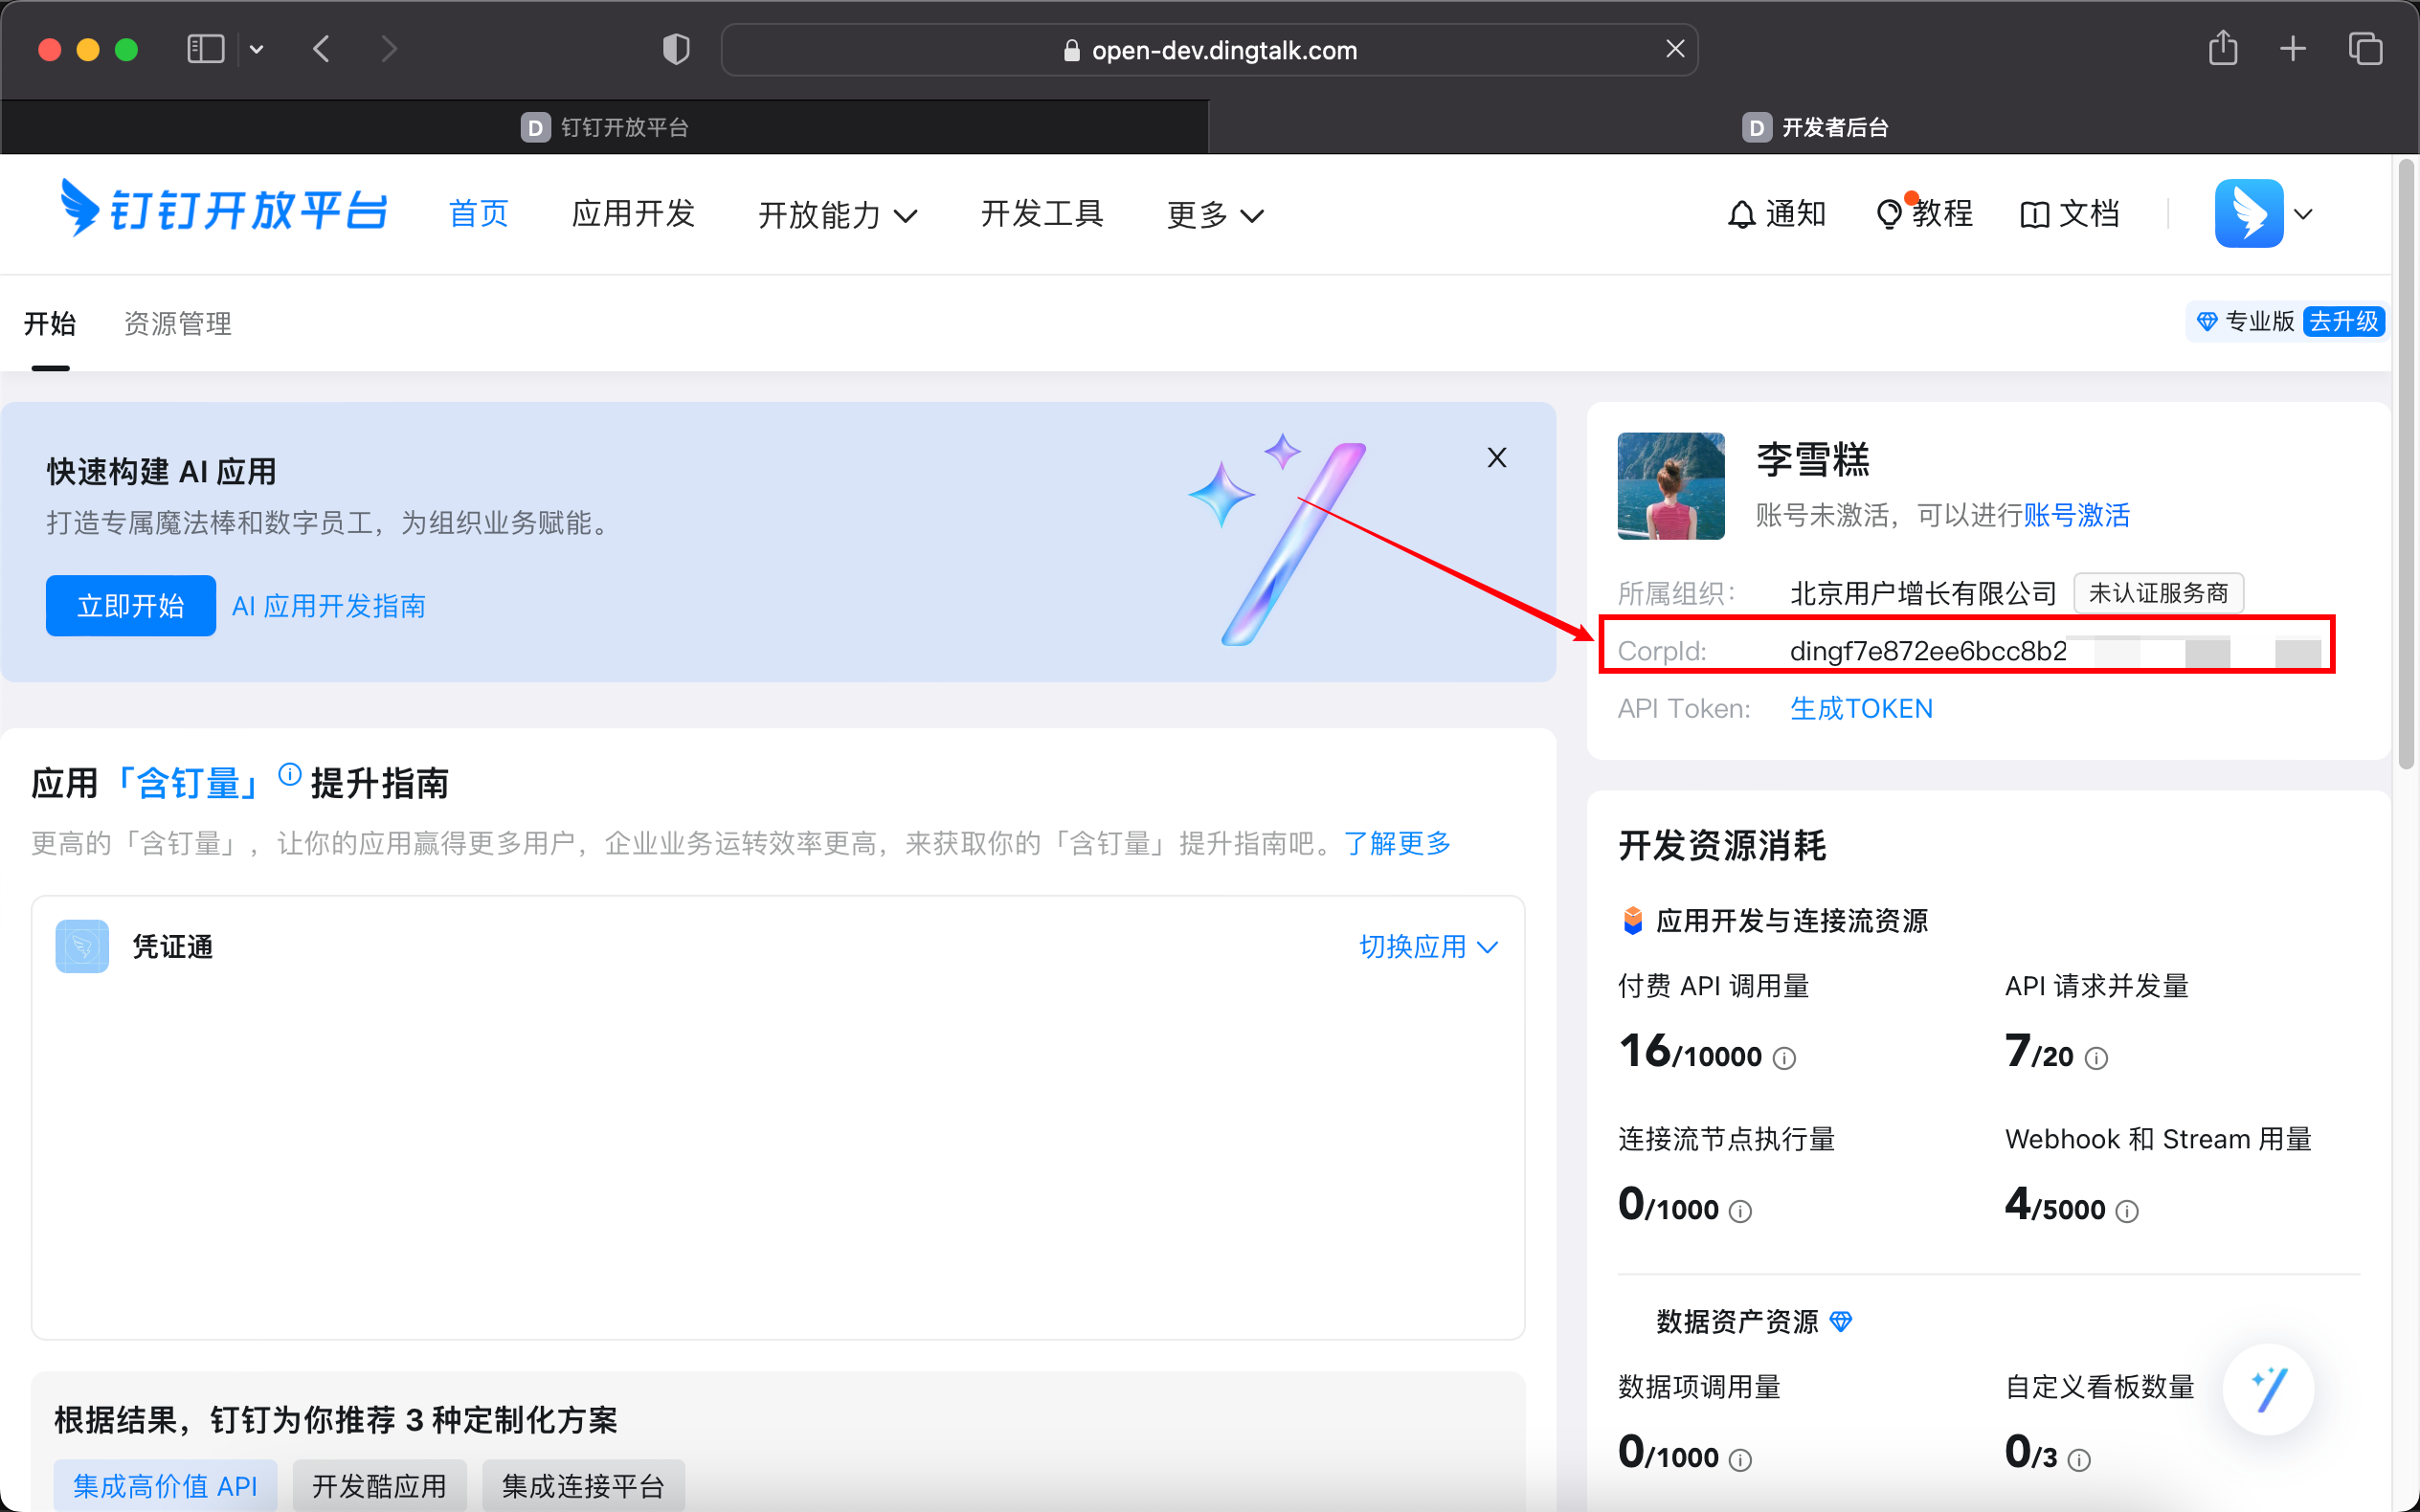The image size is (2420, 1512).
Task: Expand the 开放能力 dropdown menu
Action: [837, 214]
